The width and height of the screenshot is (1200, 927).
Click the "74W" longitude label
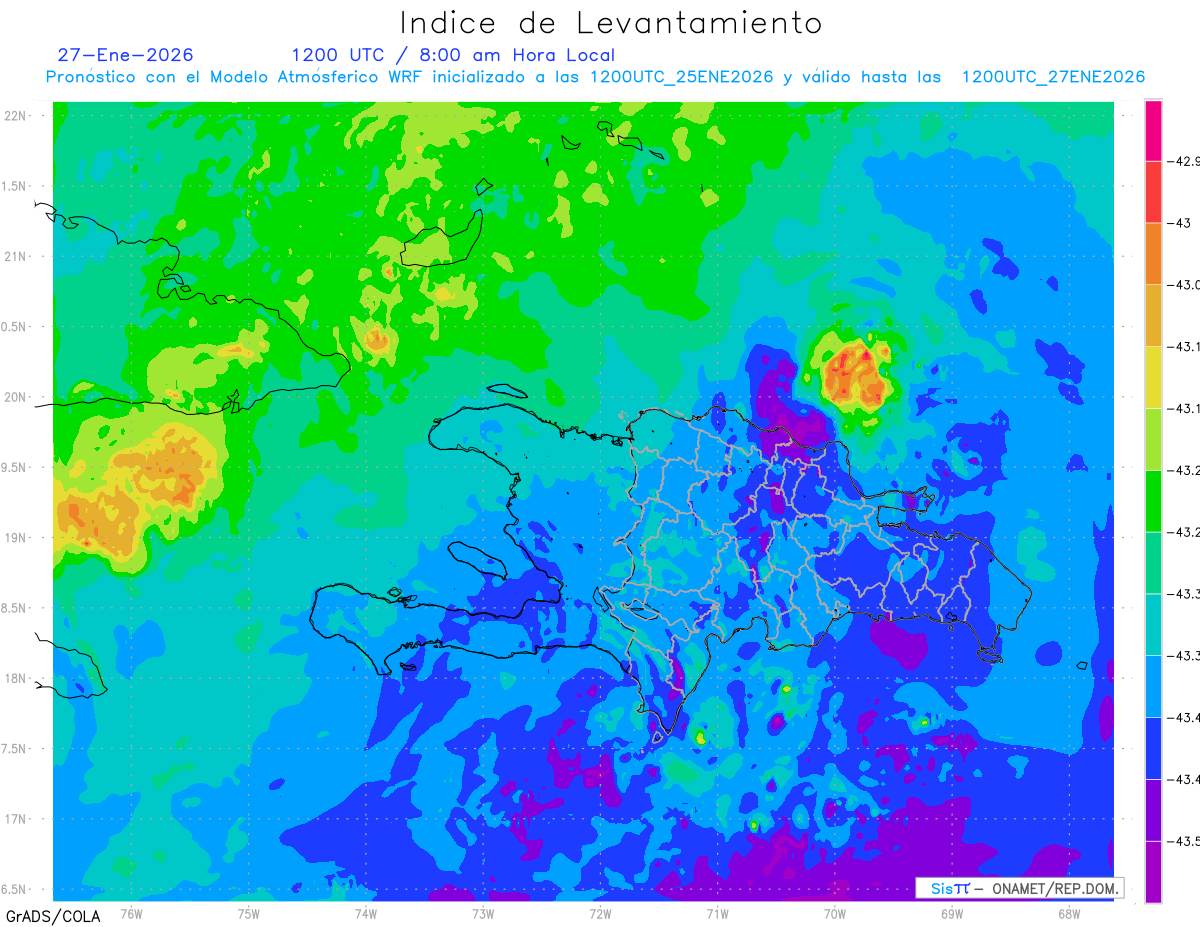[x=366, y=913]
